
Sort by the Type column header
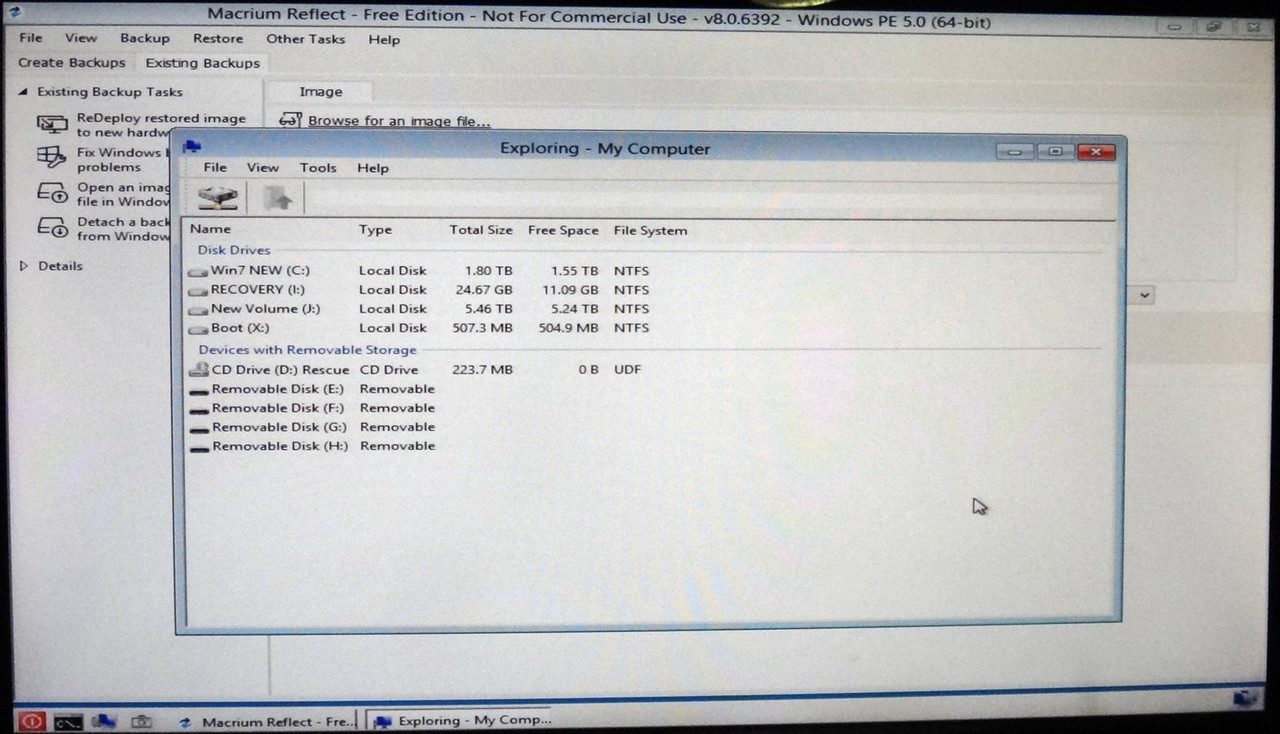point(376,230)
